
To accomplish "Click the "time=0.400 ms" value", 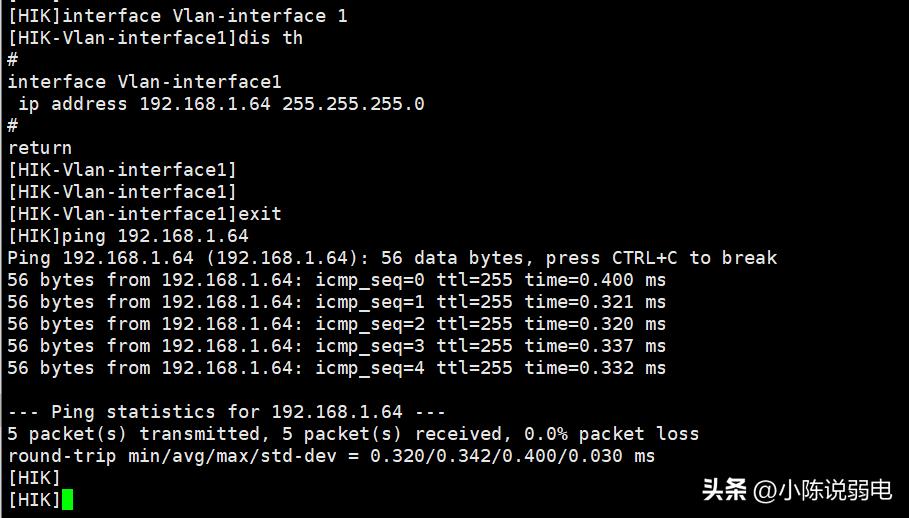I will click(595, 280).
